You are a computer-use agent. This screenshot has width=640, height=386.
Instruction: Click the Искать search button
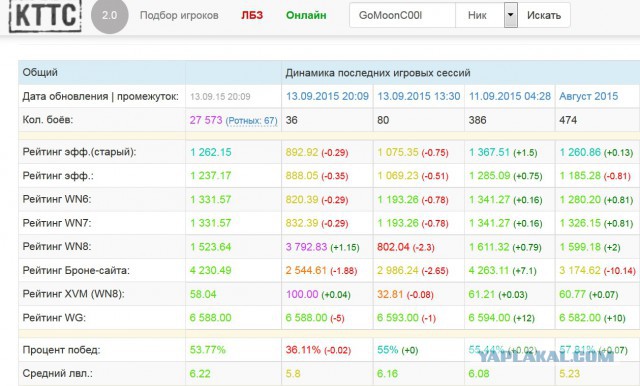tap(544, 16)
